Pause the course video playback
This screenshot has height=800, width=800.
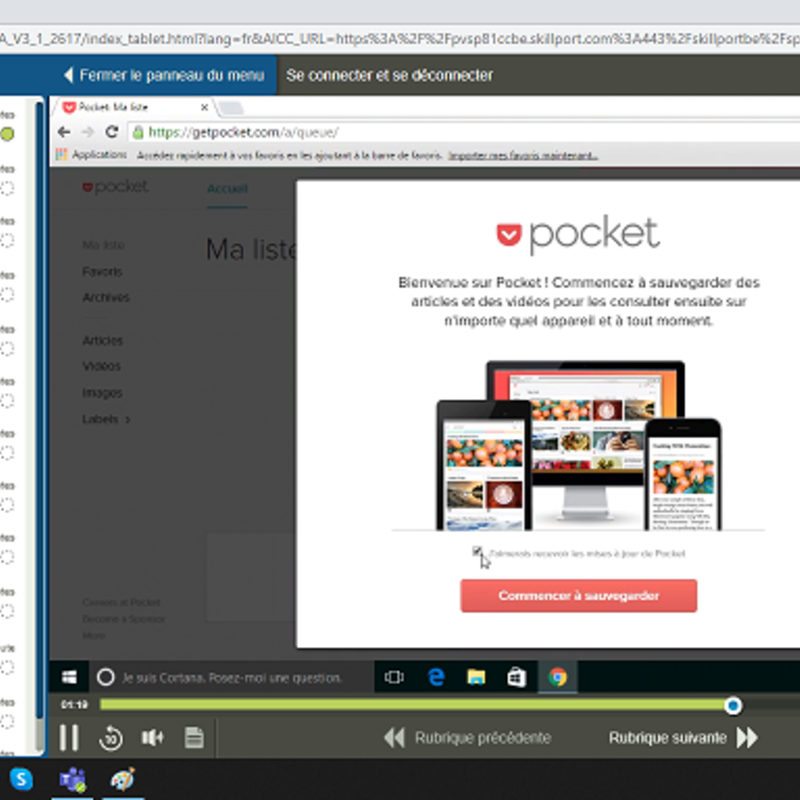(69, 737)
